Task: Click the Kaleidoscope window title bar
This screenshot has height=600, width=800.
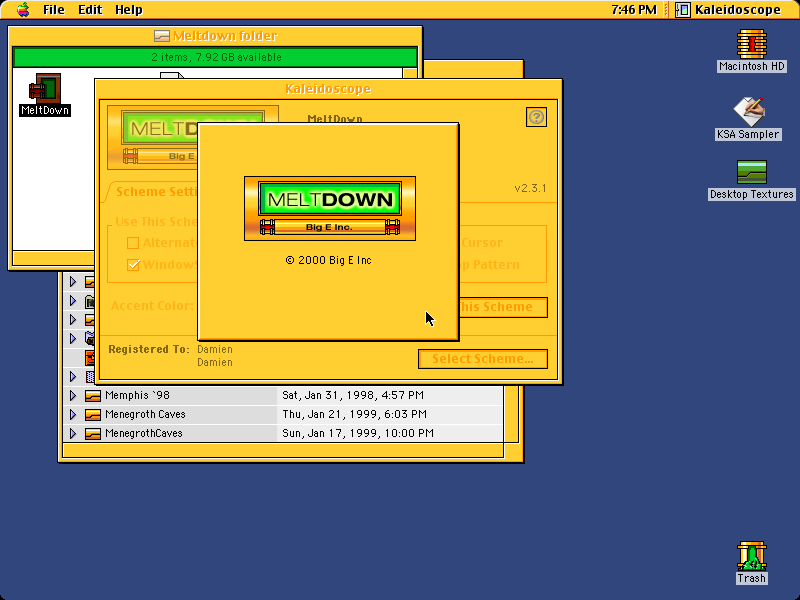Action: click(328, 89)
